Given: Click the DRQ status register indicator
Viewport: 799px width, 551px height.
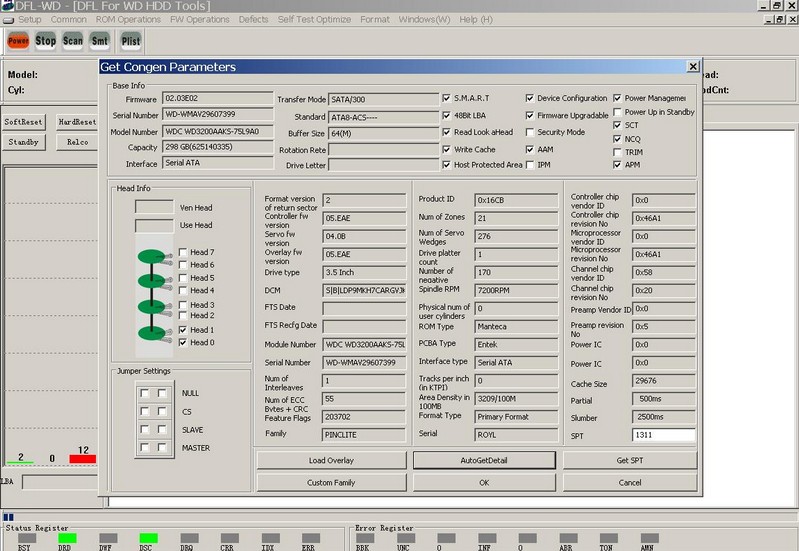Looking at the screenshot, I should tap(189, 538).
